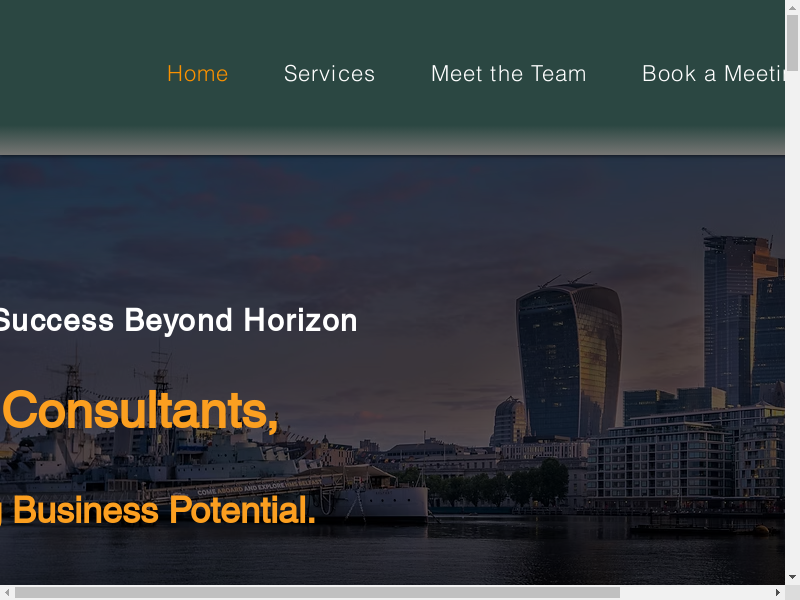Open the Meet the Team page
800x600 pixels.
click(509, 74)
